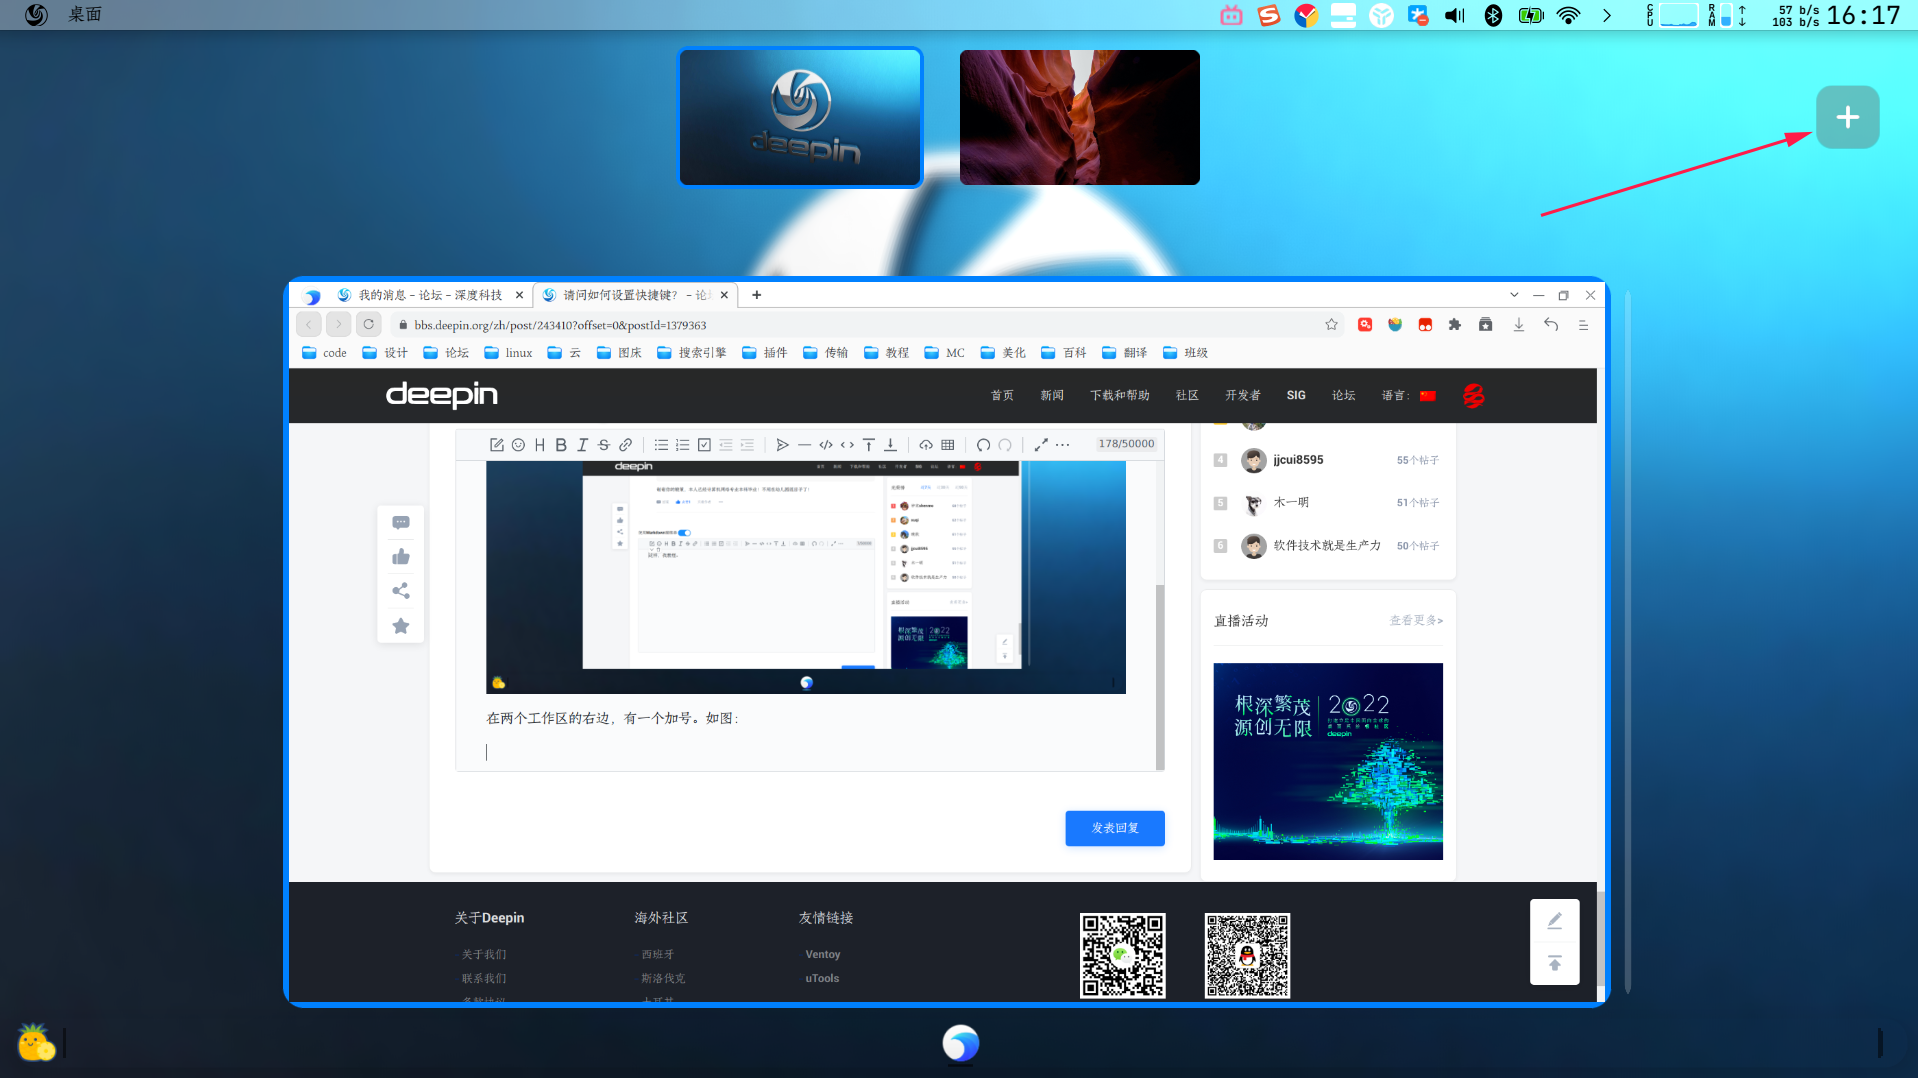Click the 发表回复 submit button
1918x1078 pixels.
click(1114, 828)
